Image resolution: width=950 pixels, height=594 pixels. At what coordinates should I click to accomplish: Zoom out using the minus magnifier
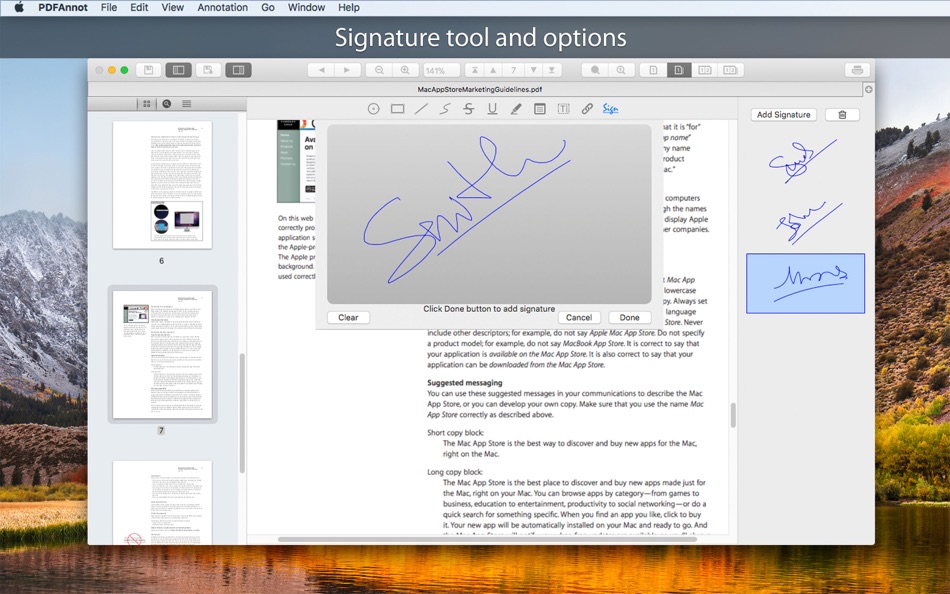379,70
